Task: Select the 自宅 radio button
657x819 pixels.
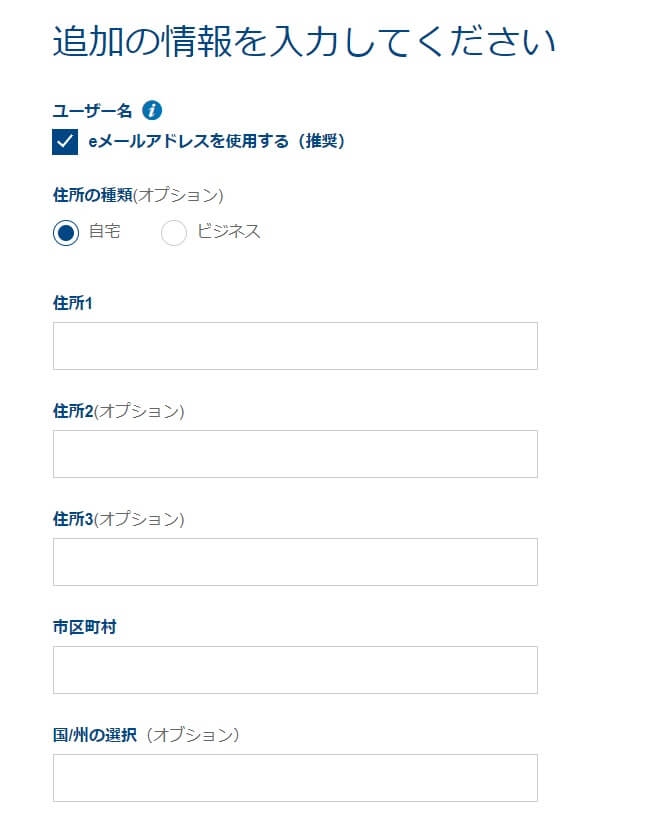Action: (x=66, y=233)
